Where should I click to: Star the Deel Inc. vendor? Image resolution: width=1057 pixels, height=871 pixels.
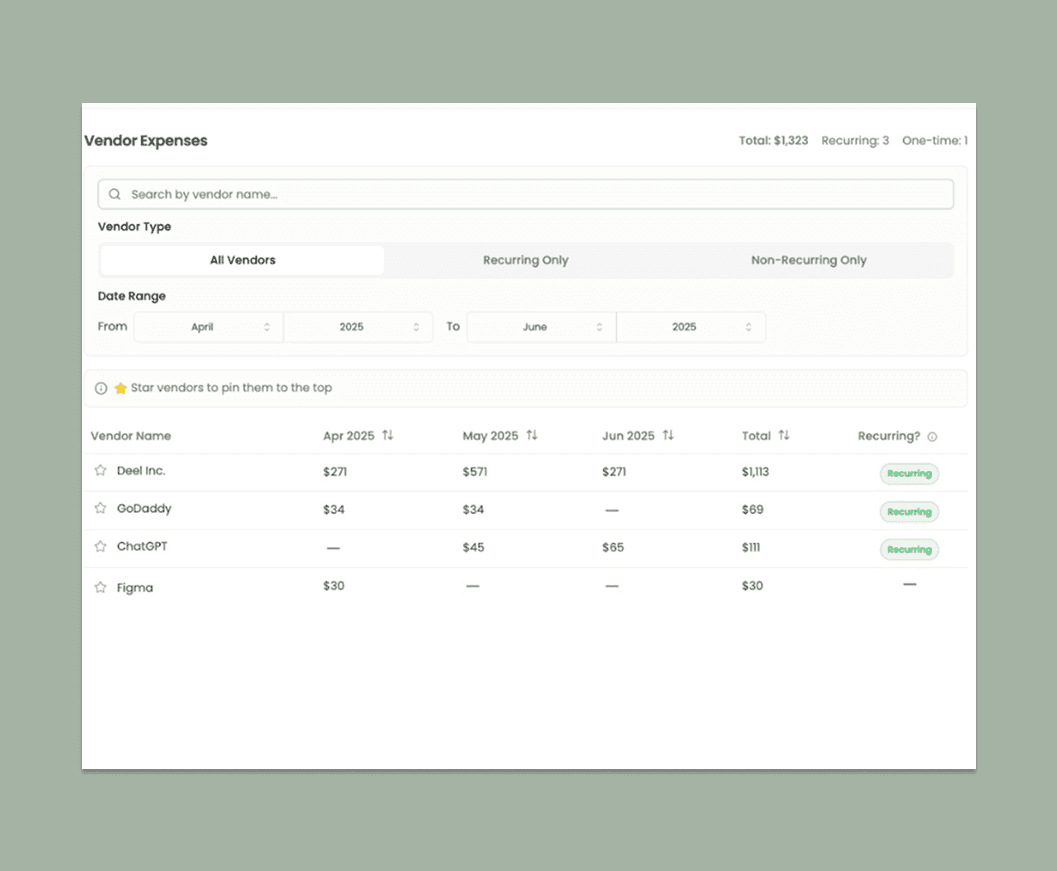100,470
